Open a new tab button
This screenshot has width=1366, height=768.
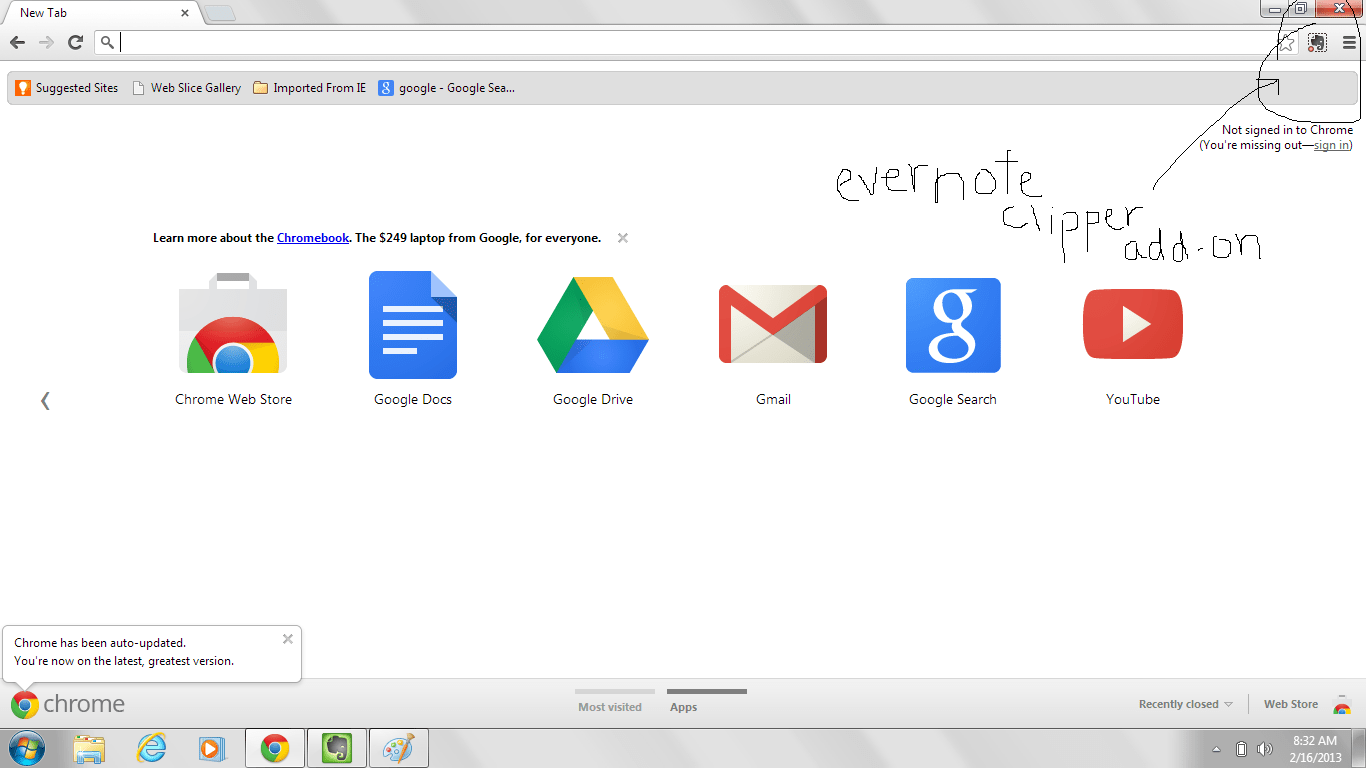tap(221, 13)
